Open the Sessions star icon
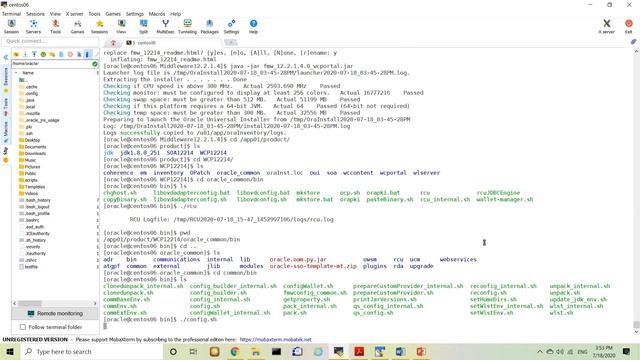Image resolution: width=640 pixels, height=360 pixels. [x=100, y=27]
